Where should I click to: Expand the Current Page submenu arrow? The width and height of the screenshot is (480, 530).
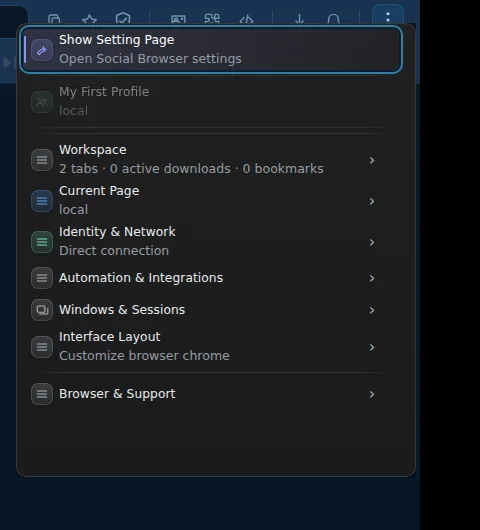[372, 201]
